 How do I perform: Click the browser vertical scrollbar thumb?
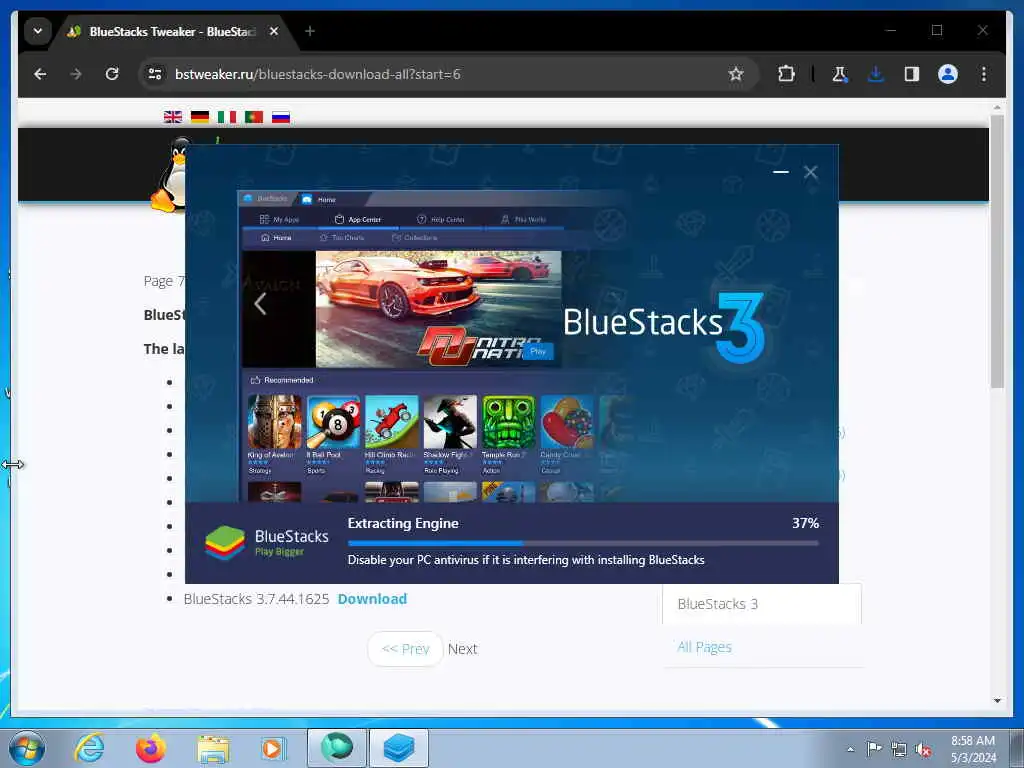pyautogui.click(x=997, y=251)
